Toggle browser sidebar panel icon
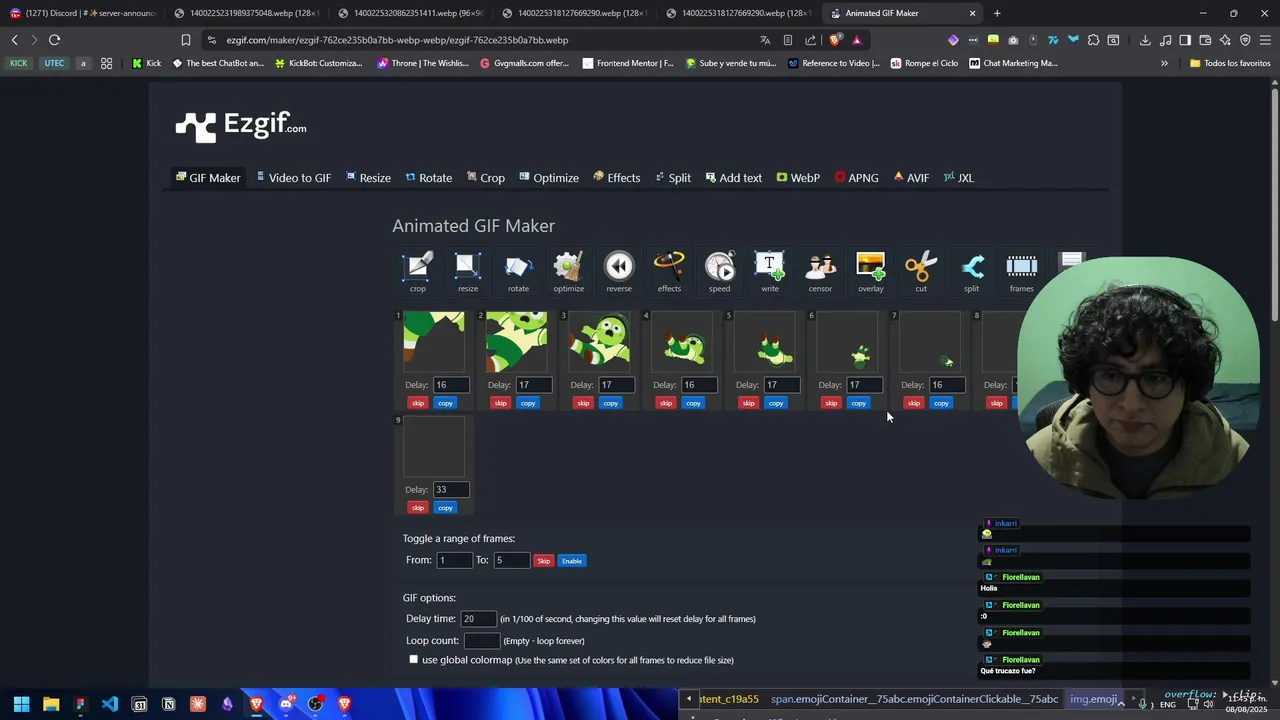Image resolution: width=1280 pixels, height=720 pixels. (1185, 40)
